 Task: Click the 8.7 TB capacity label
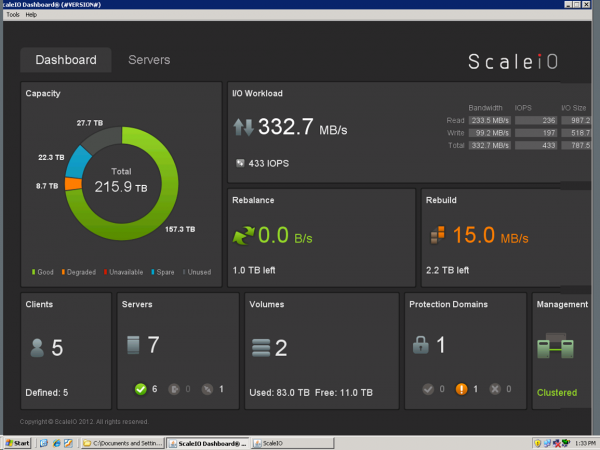click(x=47, y=186)
